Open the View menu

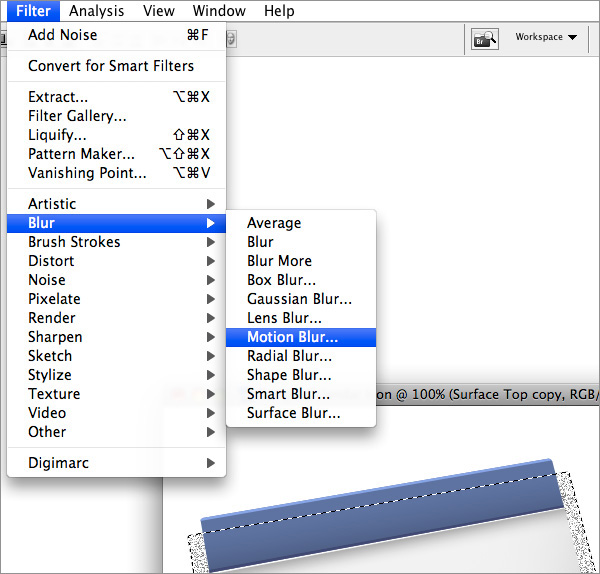pyautogui.click(x=159, y=11)
